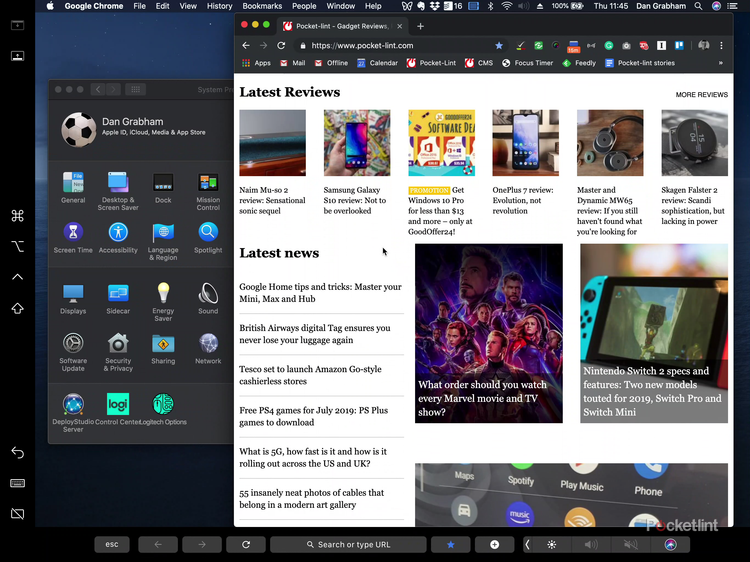Open Screen Time preferences
This screenshot has height=562, width=750.
[x=73, y=237]
